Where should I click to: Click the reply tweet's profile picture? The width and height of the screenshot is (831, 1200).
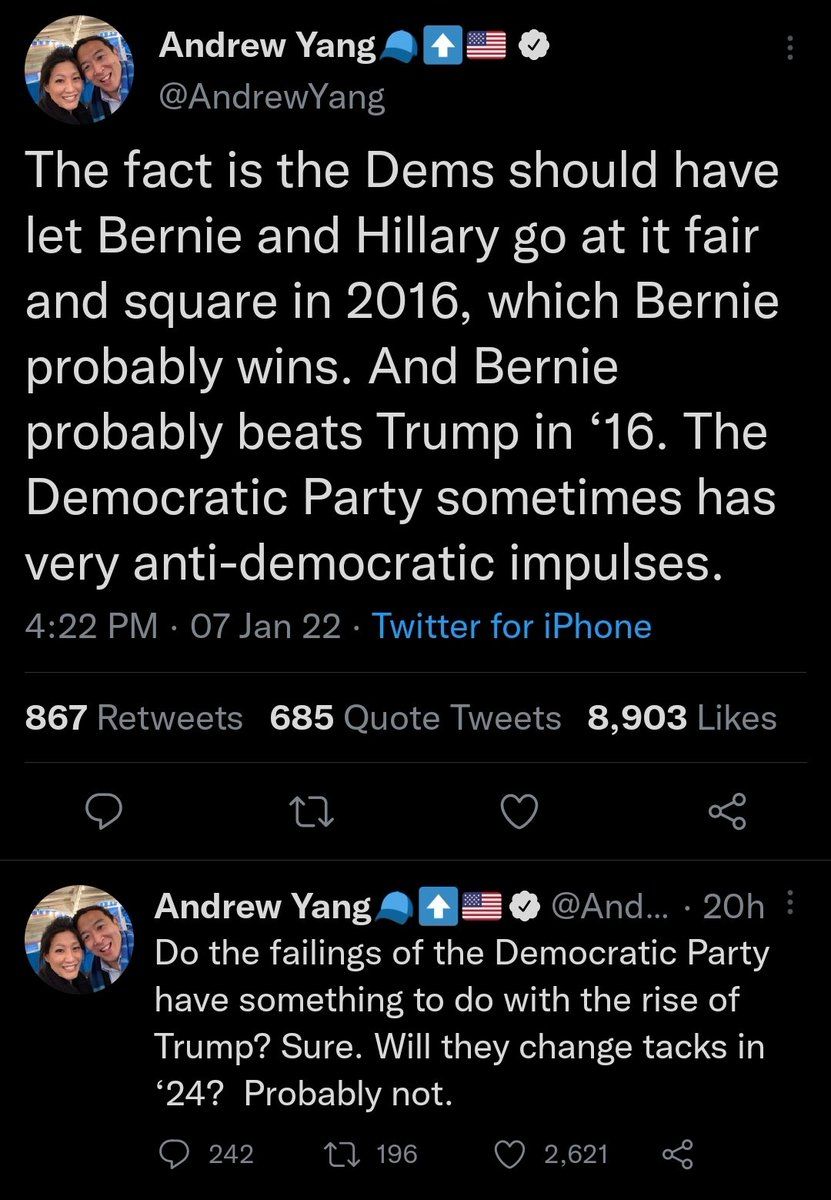click(78, 938)
